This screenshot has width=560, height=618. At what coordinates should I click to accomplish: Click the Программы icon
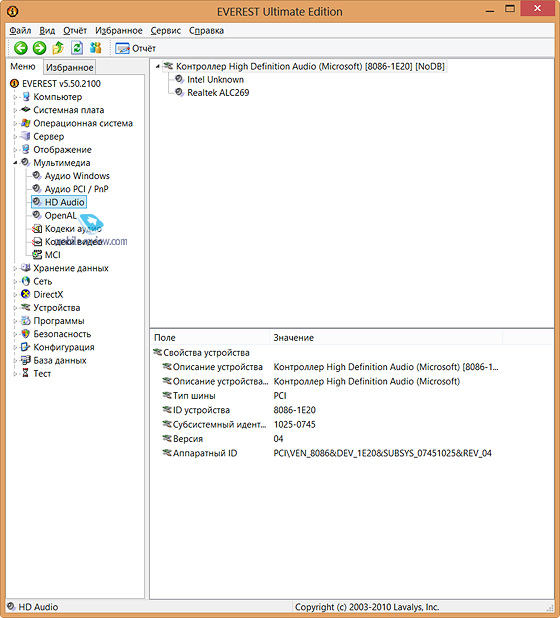[26, 320]
